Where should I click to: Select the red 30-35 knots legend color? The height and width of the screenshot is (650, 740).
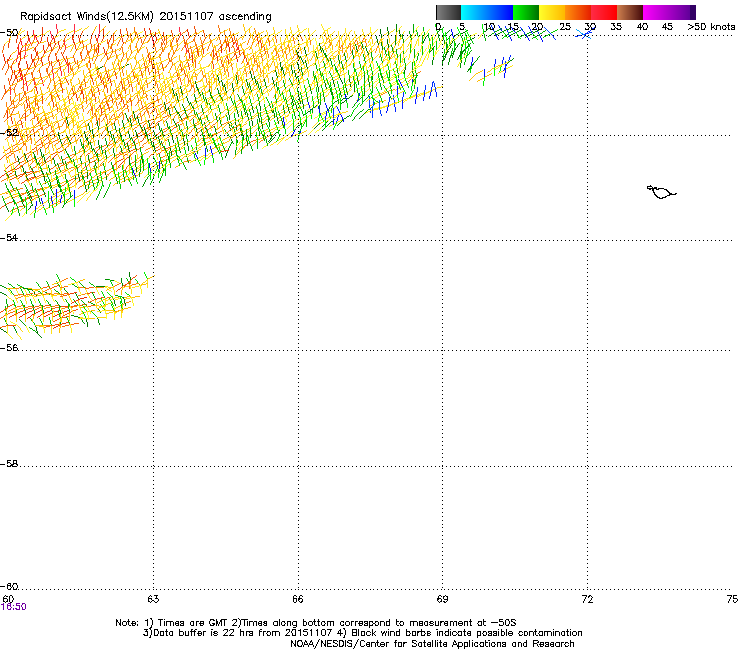[x=604, y=12]
